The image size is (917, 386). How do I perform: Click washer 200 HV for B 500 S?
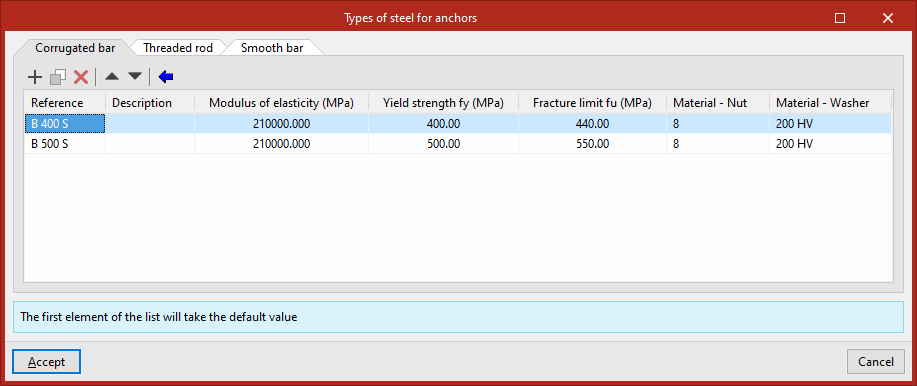coord(830,143)
